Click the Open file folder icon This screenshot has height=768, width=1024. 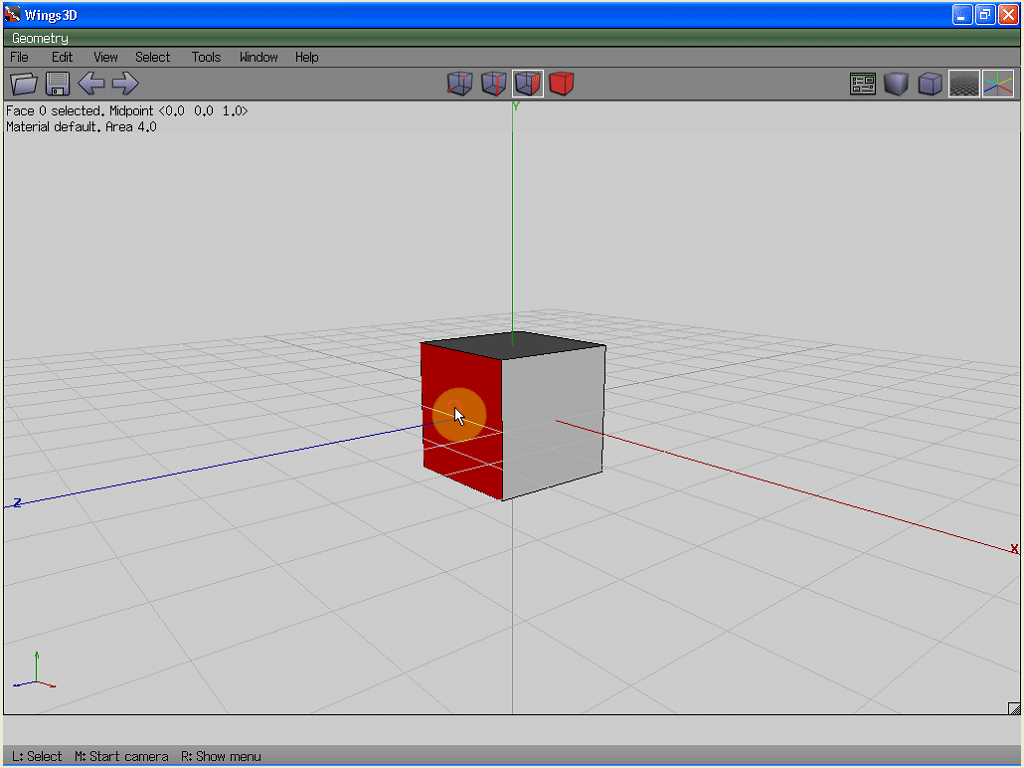click(23, 84)
